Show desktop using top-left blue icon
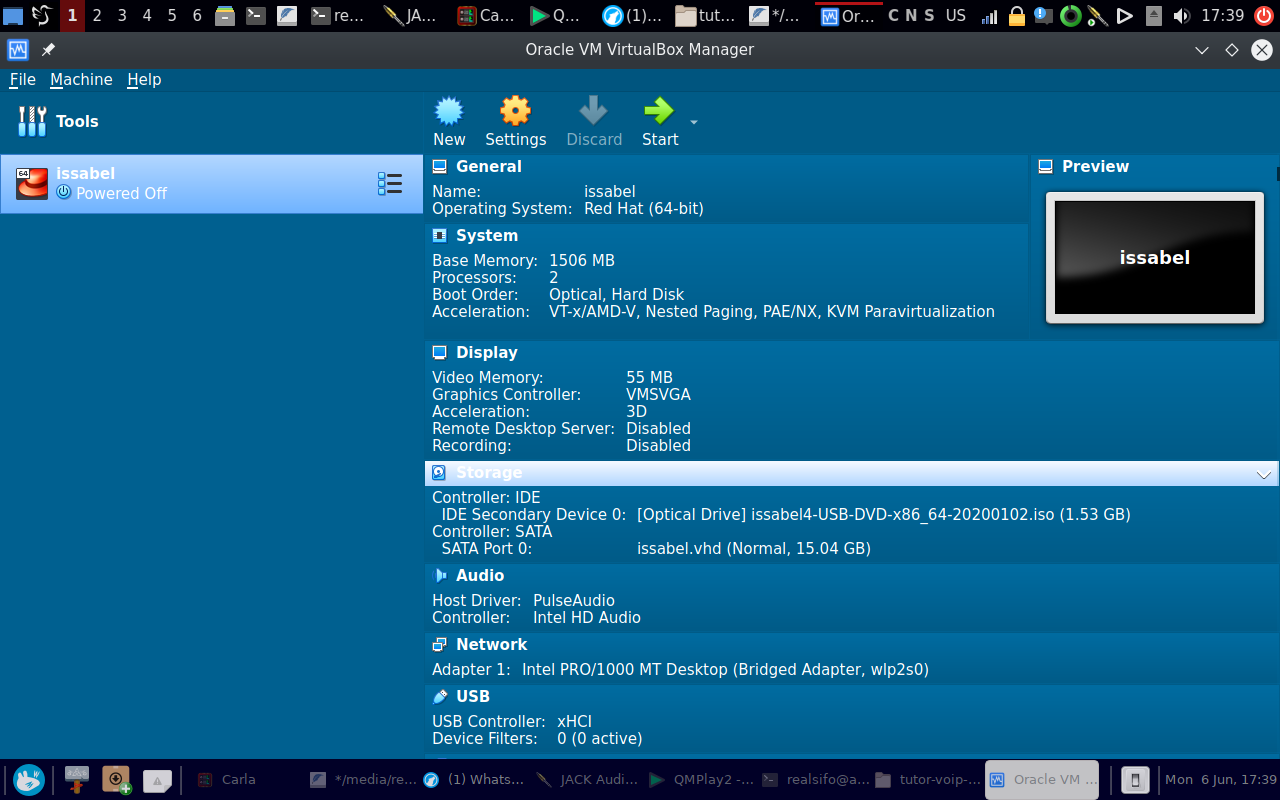The width and height of the screenshot is (1280, 800). 13,16
